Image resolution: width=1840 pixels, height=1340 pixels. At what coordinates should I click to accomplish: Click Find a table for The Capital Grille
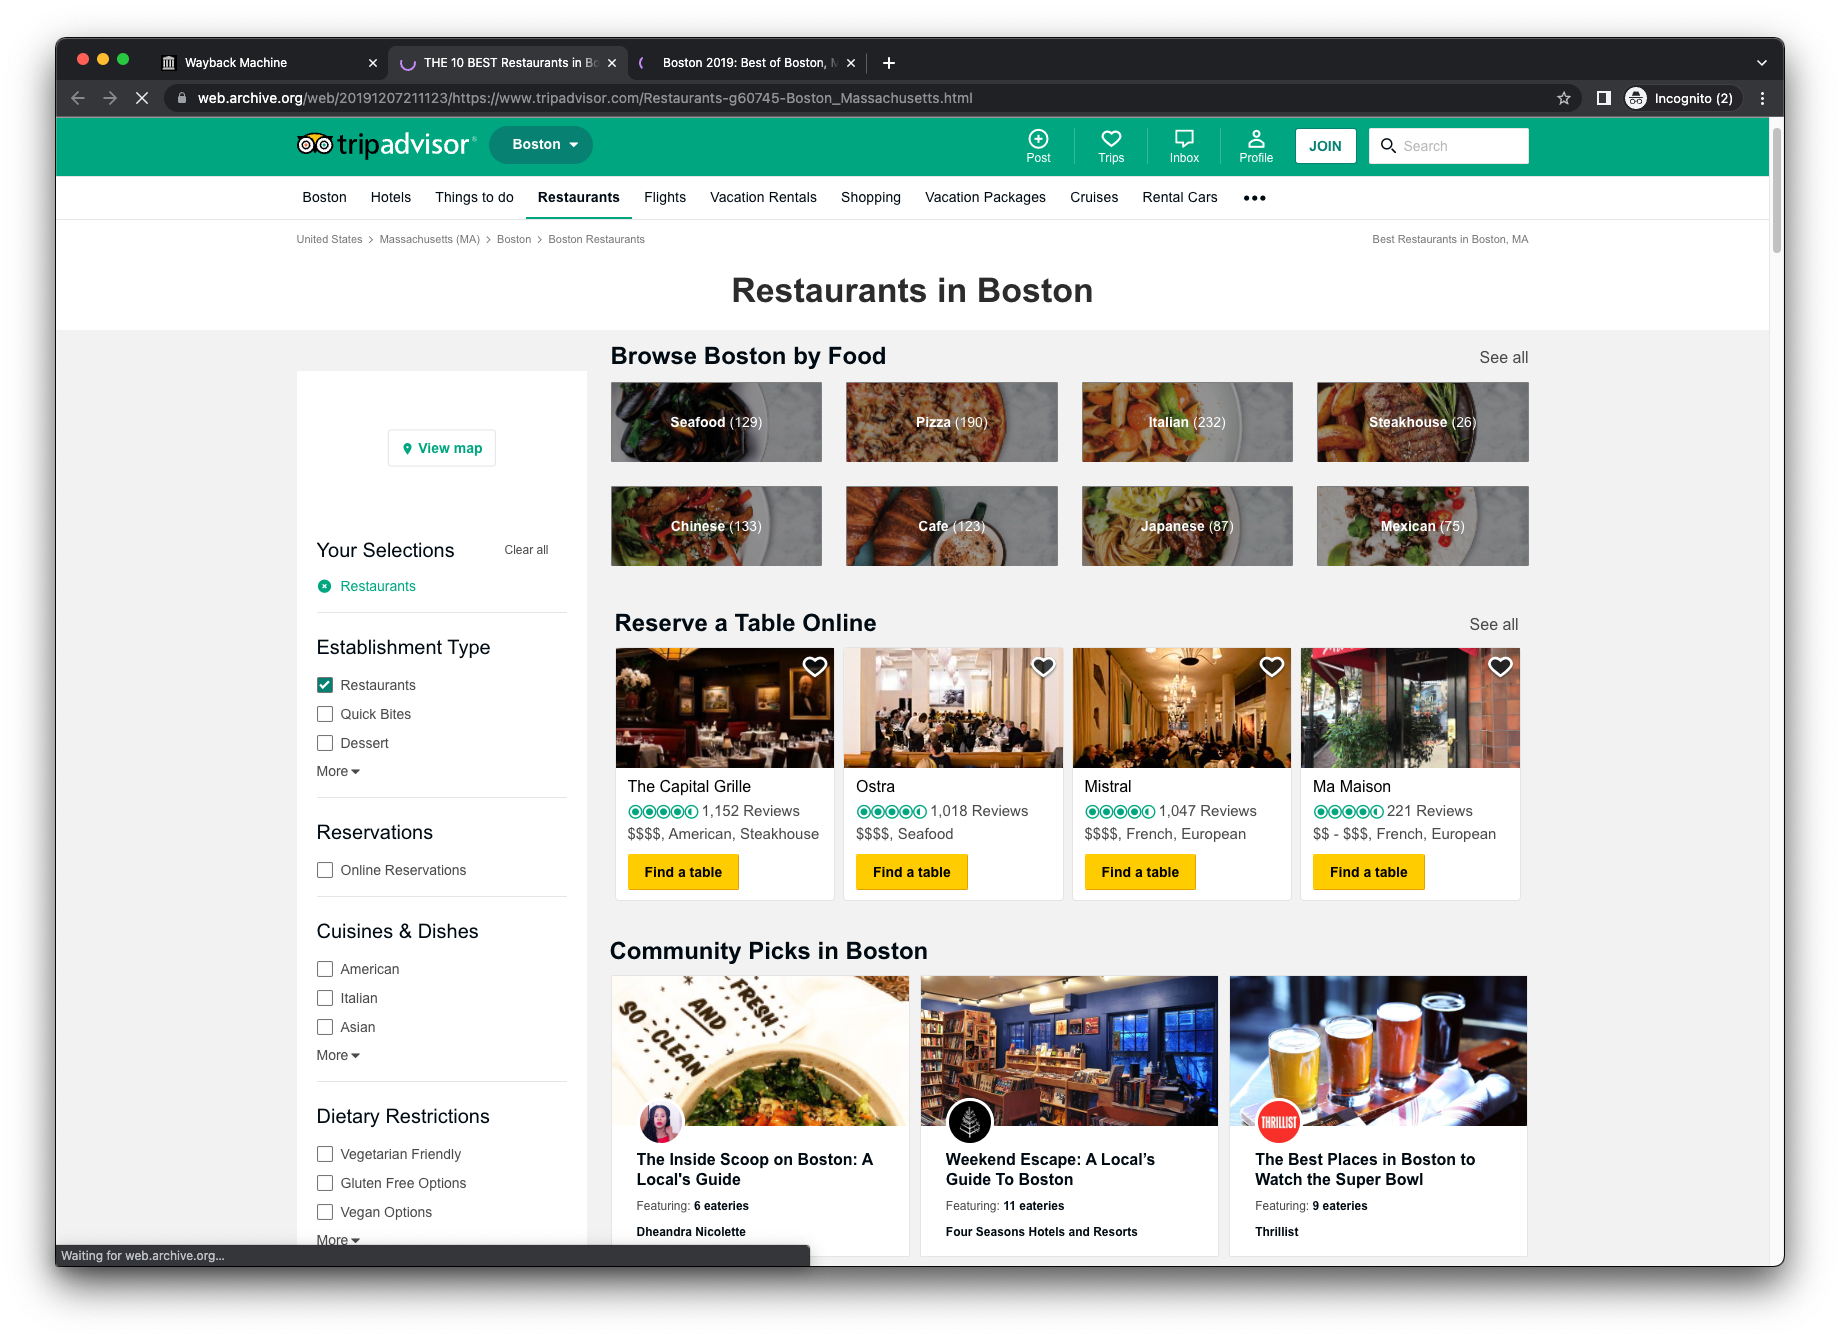(683, 871)
